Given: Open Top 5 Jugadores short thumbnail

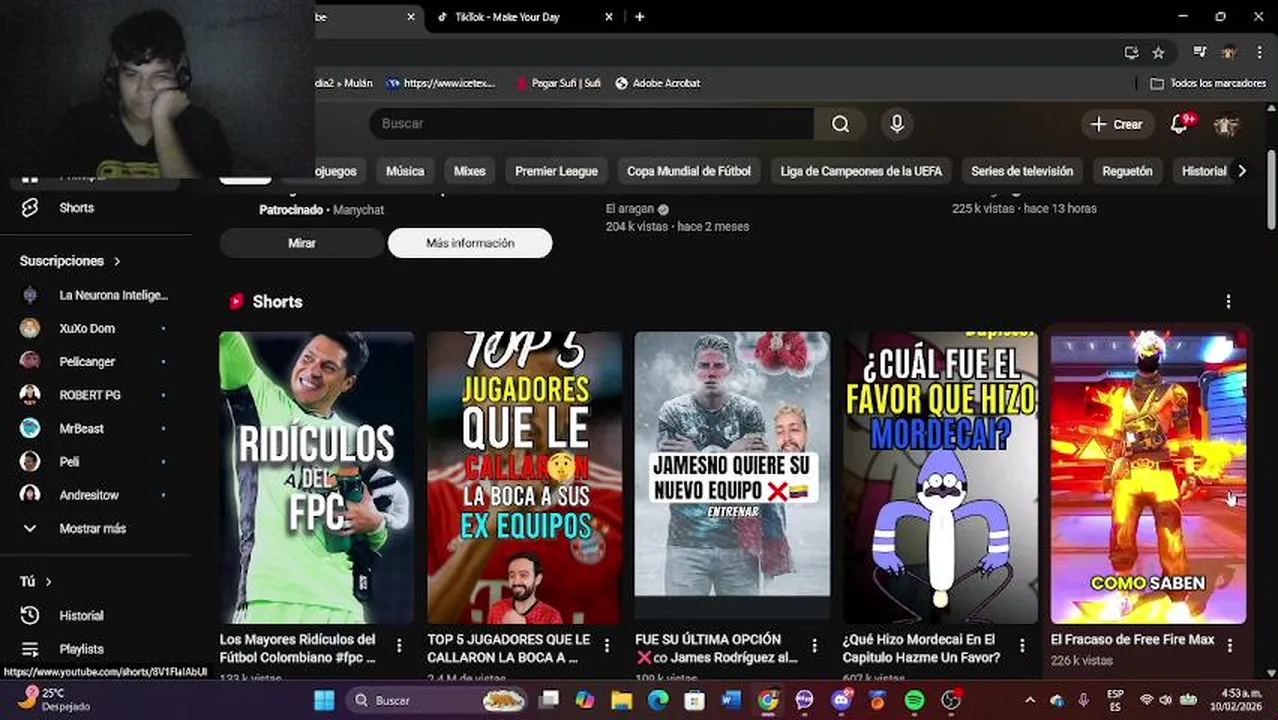Looking at the screenshot, I should [524, 478].
